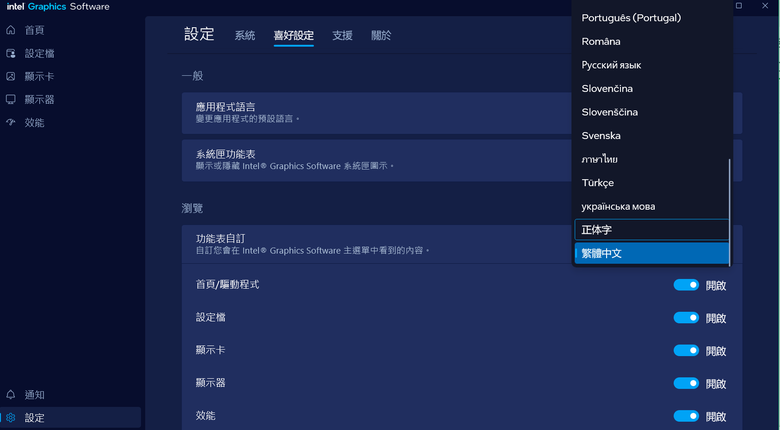Open 通知 in the sidebar
The height and width of the screenshot is (430, 780).
pos(71,395)
